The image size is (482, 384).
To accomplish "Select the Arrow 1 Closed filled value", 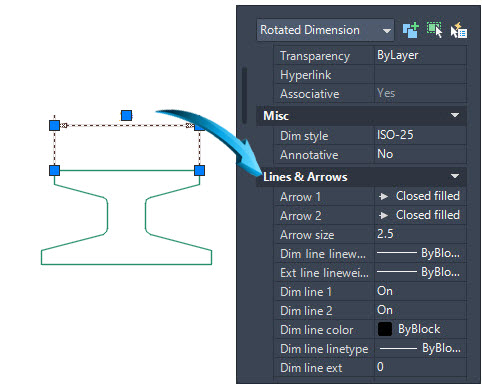I will 420,196.
